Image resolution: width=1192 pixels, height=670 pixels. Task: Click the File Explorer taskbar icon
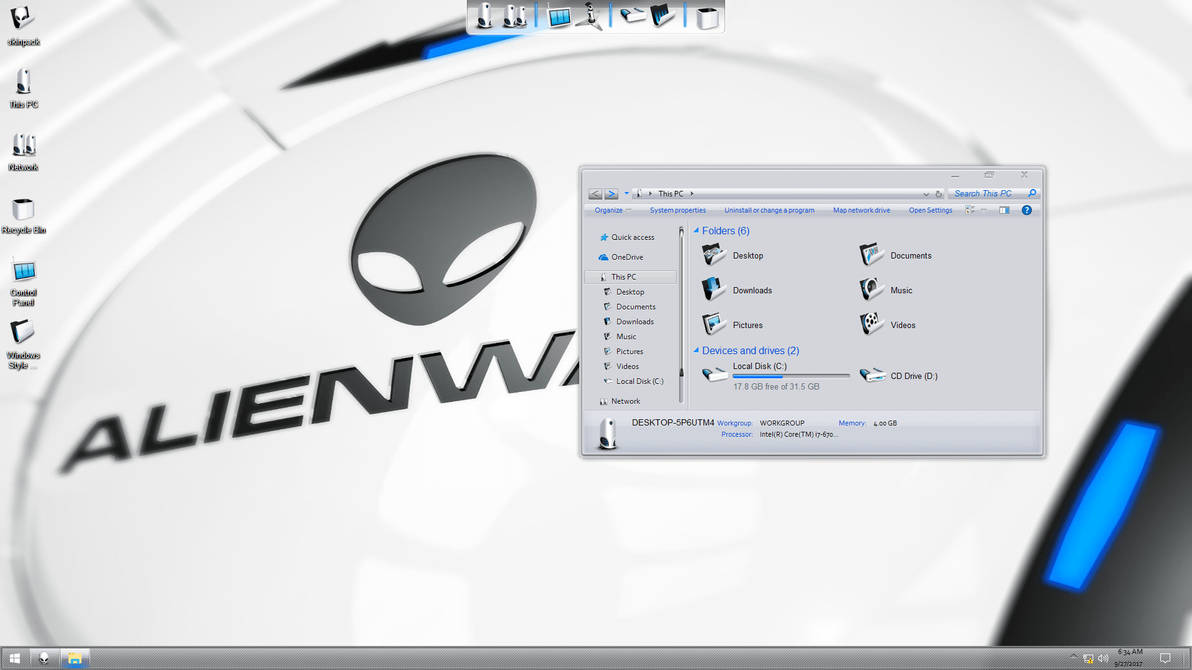(x=73, y=658)
